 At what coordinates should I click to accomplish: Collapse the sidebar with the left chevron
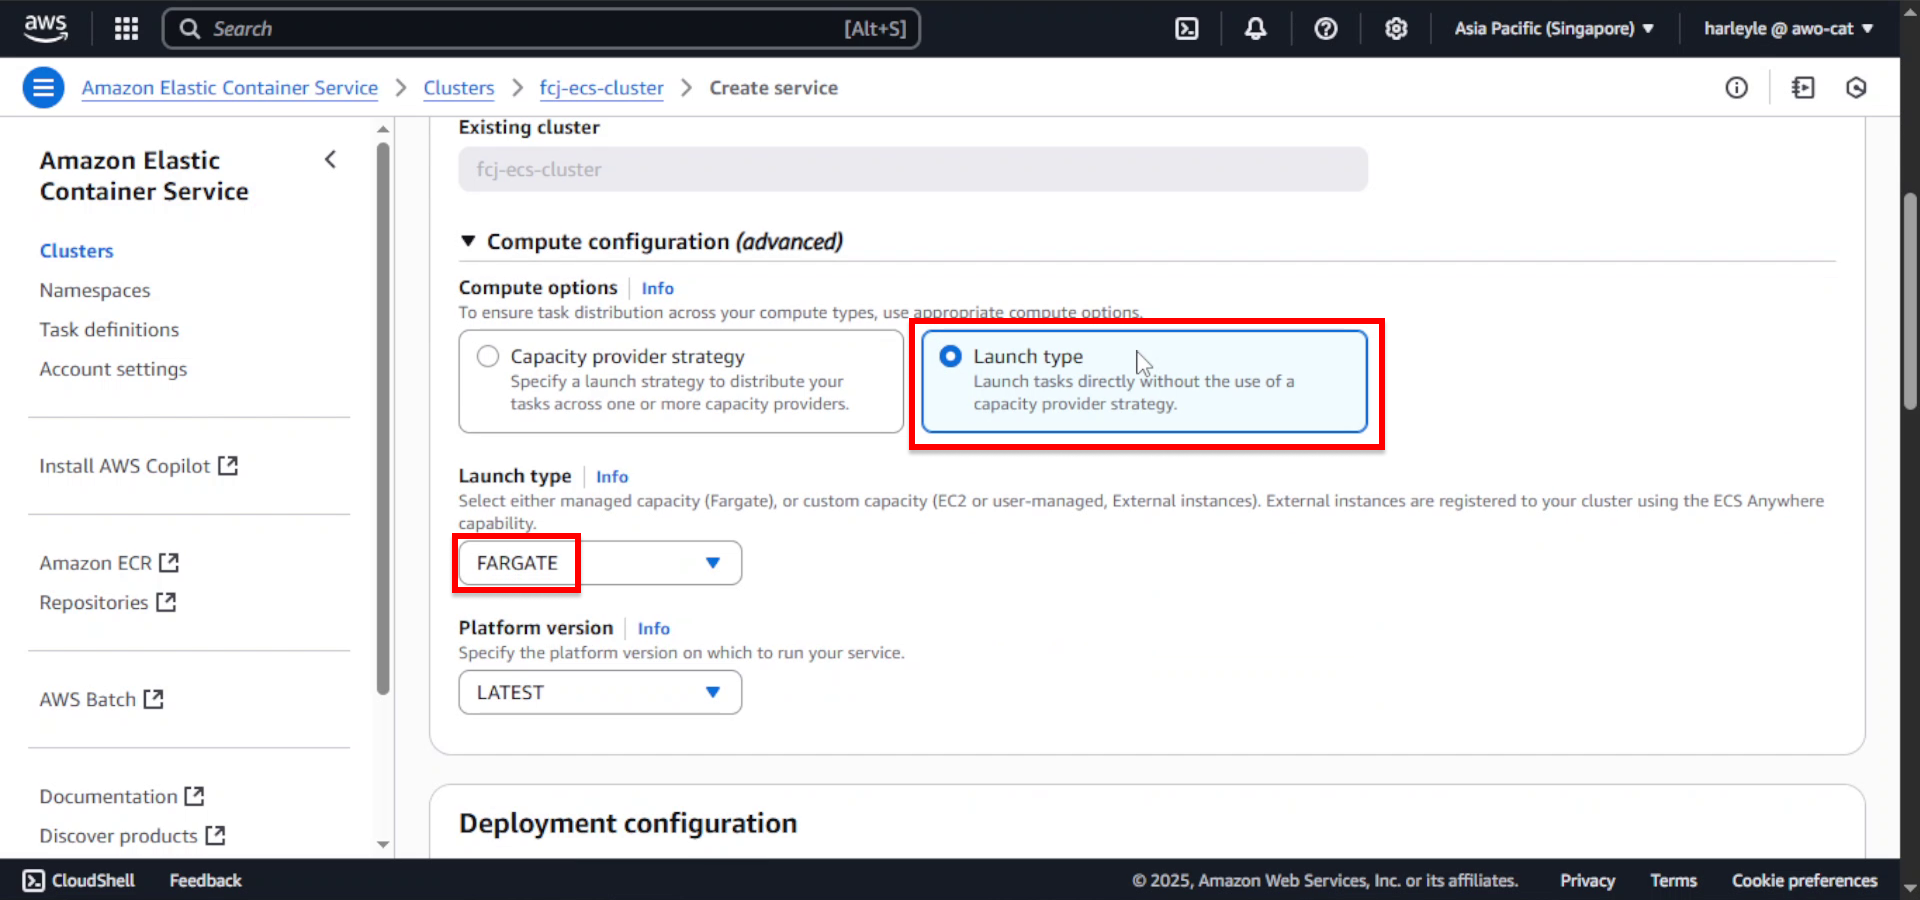330,160
